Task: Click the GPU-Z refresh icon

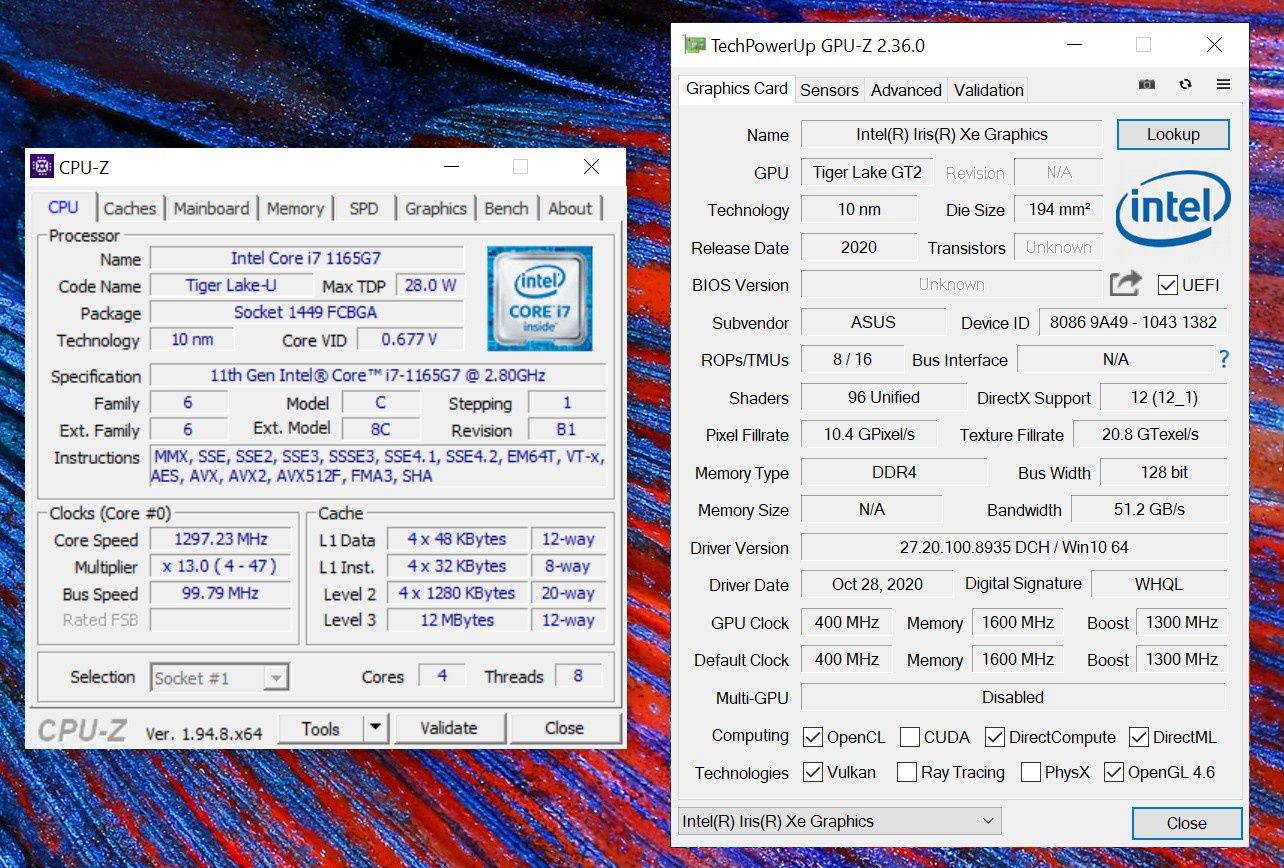Action: click(1185, 85)
